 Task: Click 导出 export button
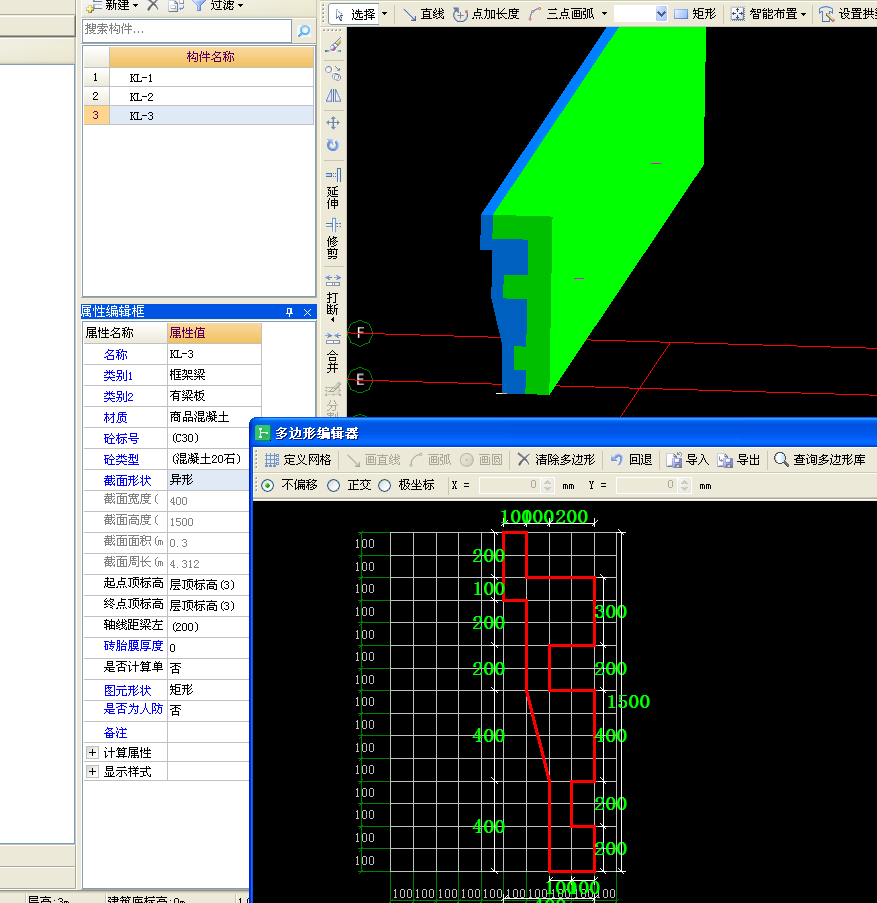(739, 460)
